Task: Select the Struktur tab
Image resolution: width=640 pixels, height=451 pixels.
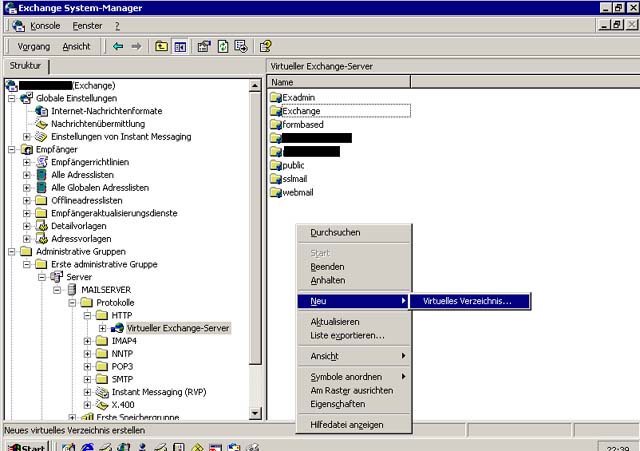Action: click(x=25, y=66)
